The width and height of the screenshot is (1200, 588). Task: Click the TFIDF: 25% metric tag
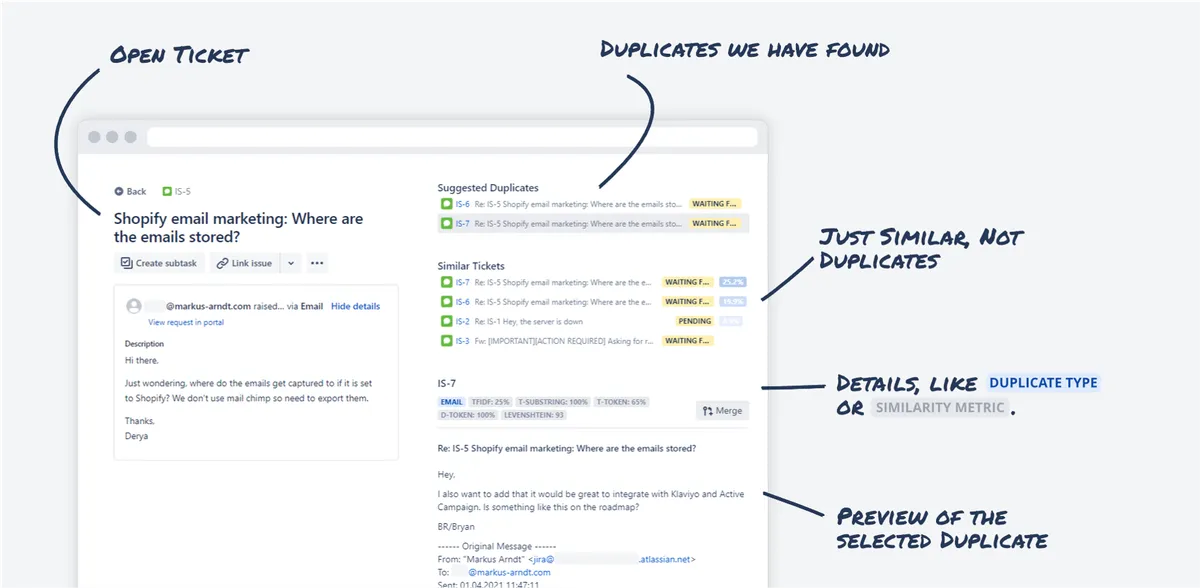click(x=490, y=402)
